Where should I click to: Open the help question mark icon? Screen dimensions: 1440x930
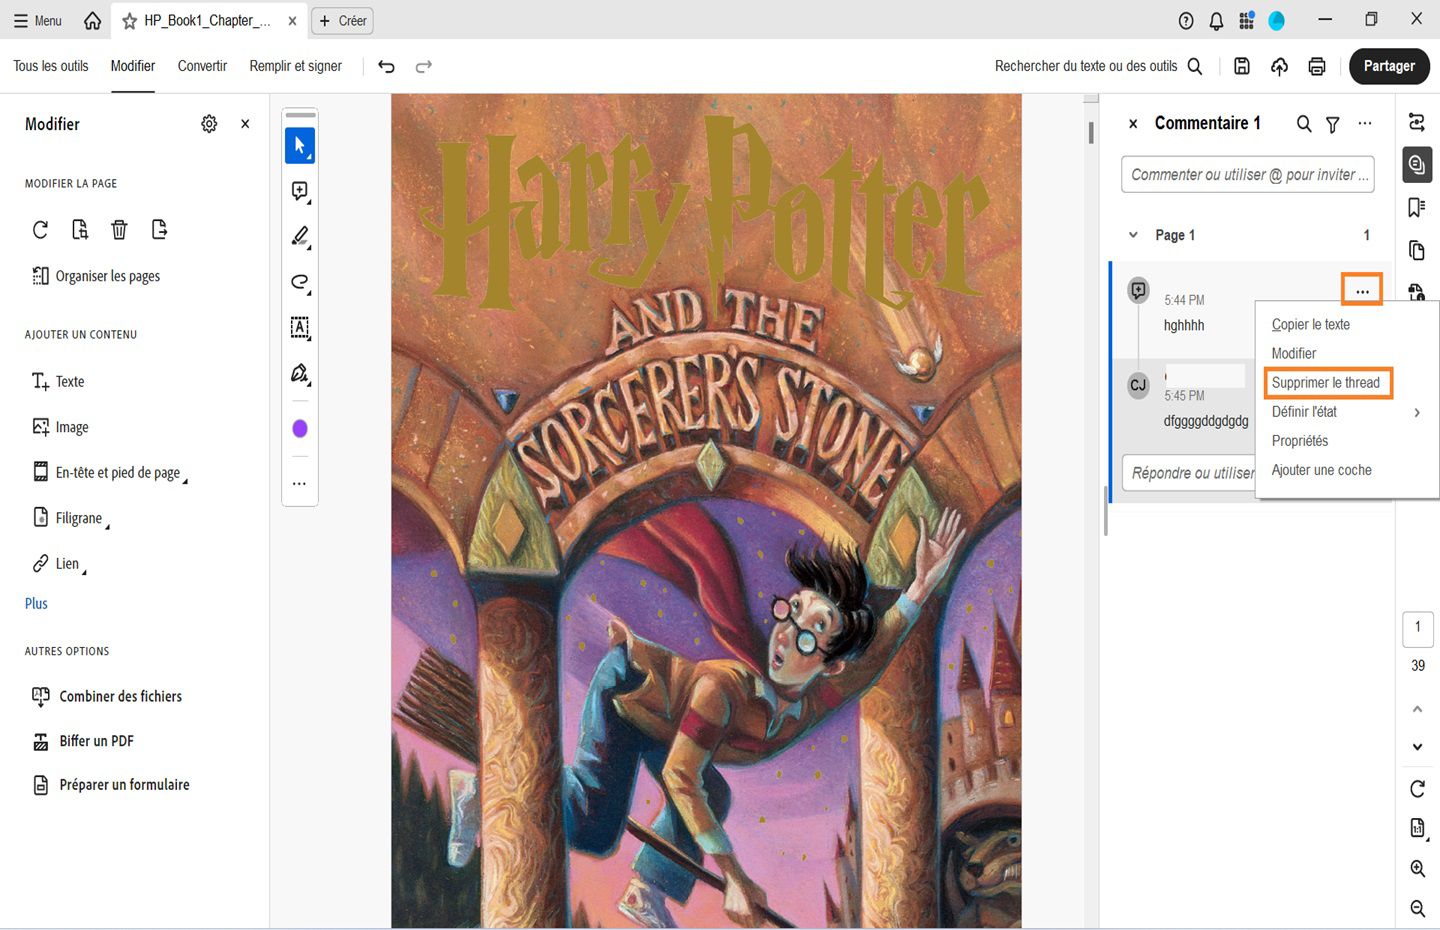(x=1186, y=20)
